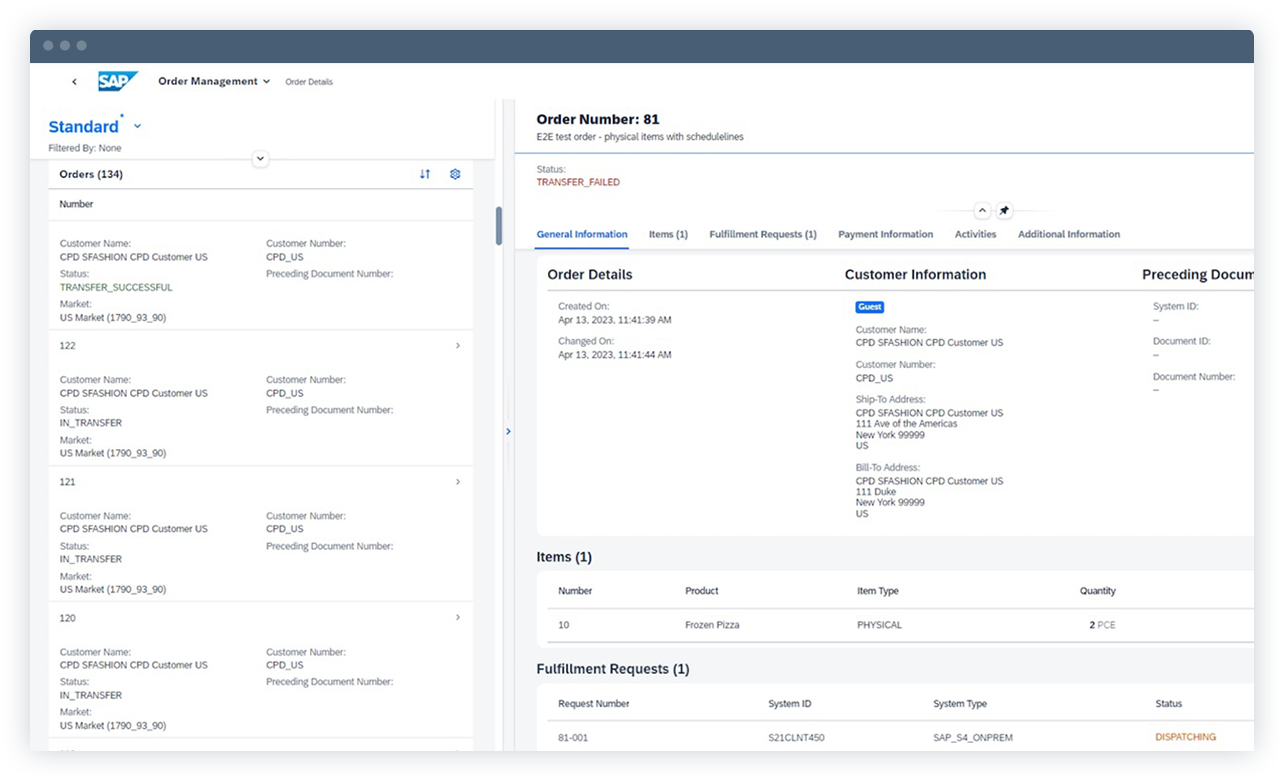This screenshot has height=780, width=1284.
Task: Expand the side panel using the blue arrow
Action: (509, 431)
